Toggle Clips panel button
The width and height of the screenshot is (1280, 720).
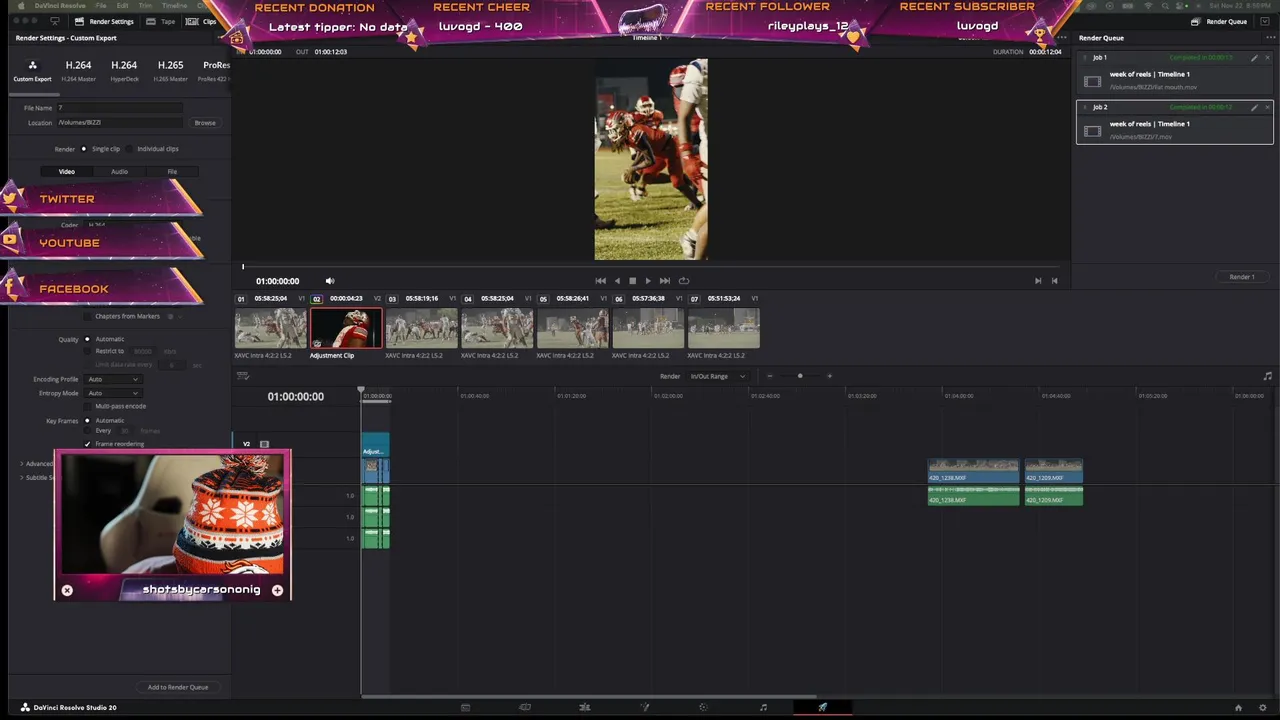tap(201, 21)
